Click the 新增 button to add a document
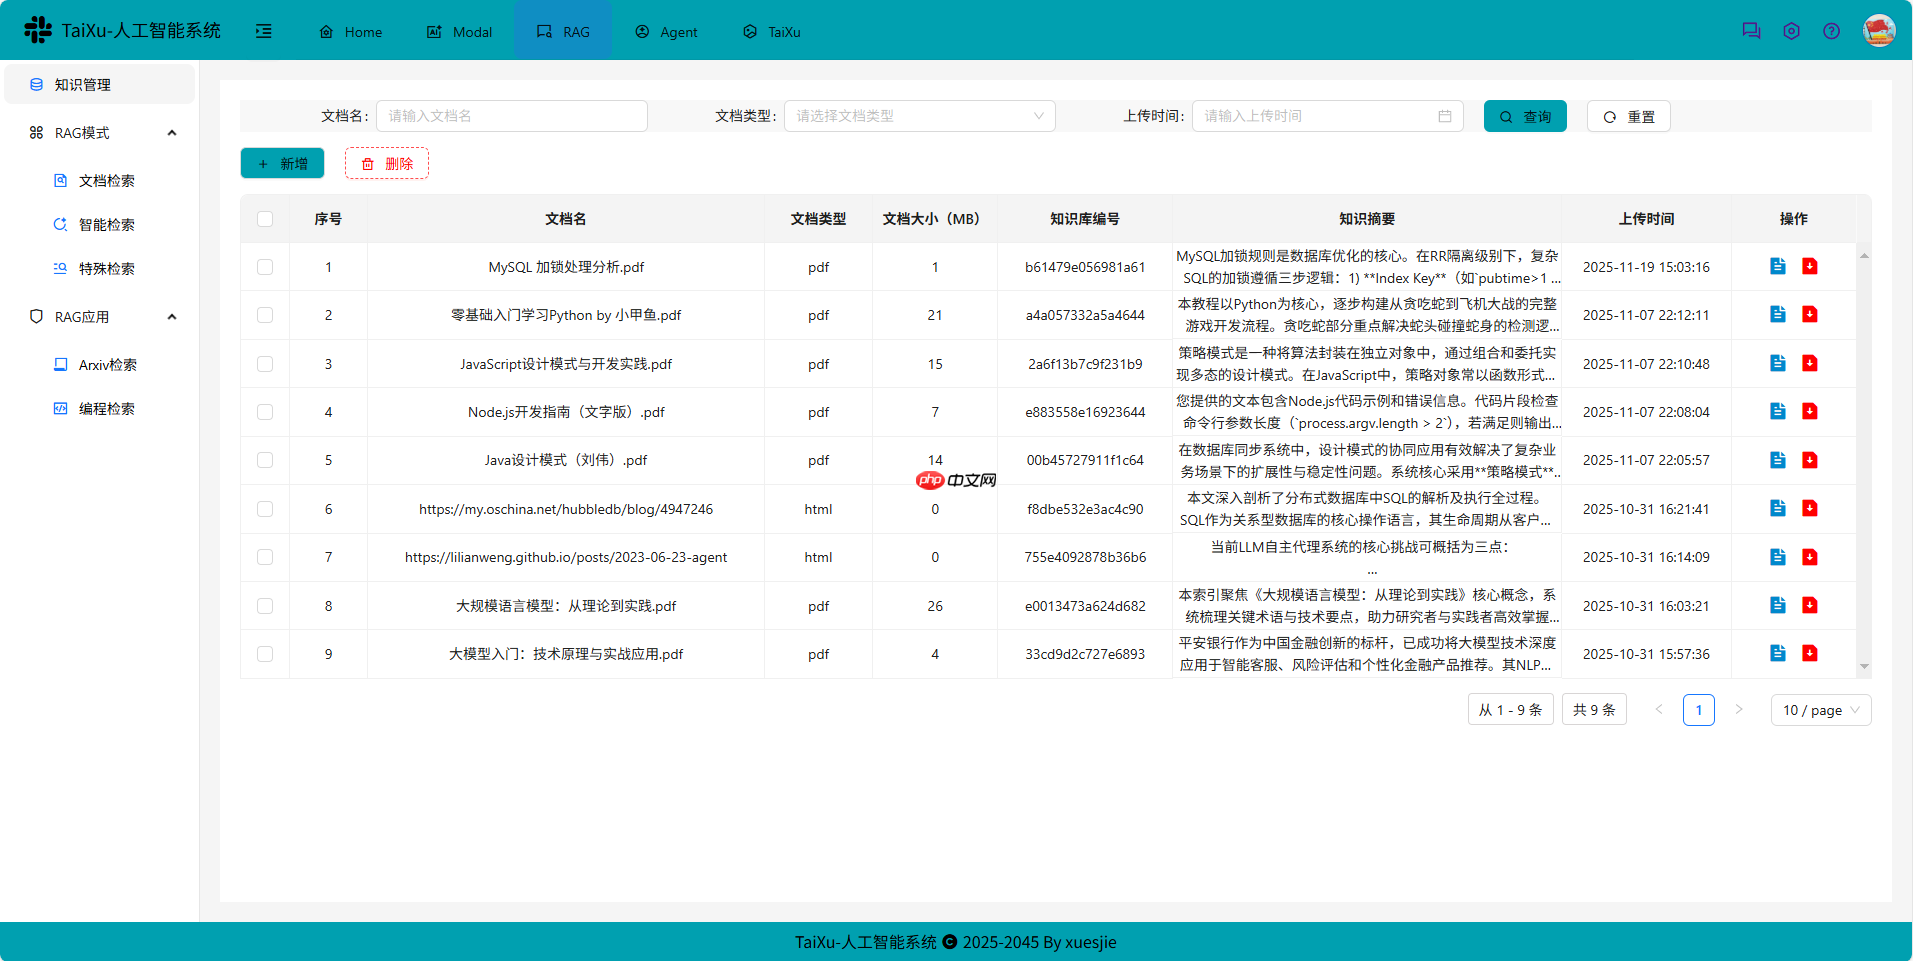This screenshot has height=961, width=1913. 281,162
